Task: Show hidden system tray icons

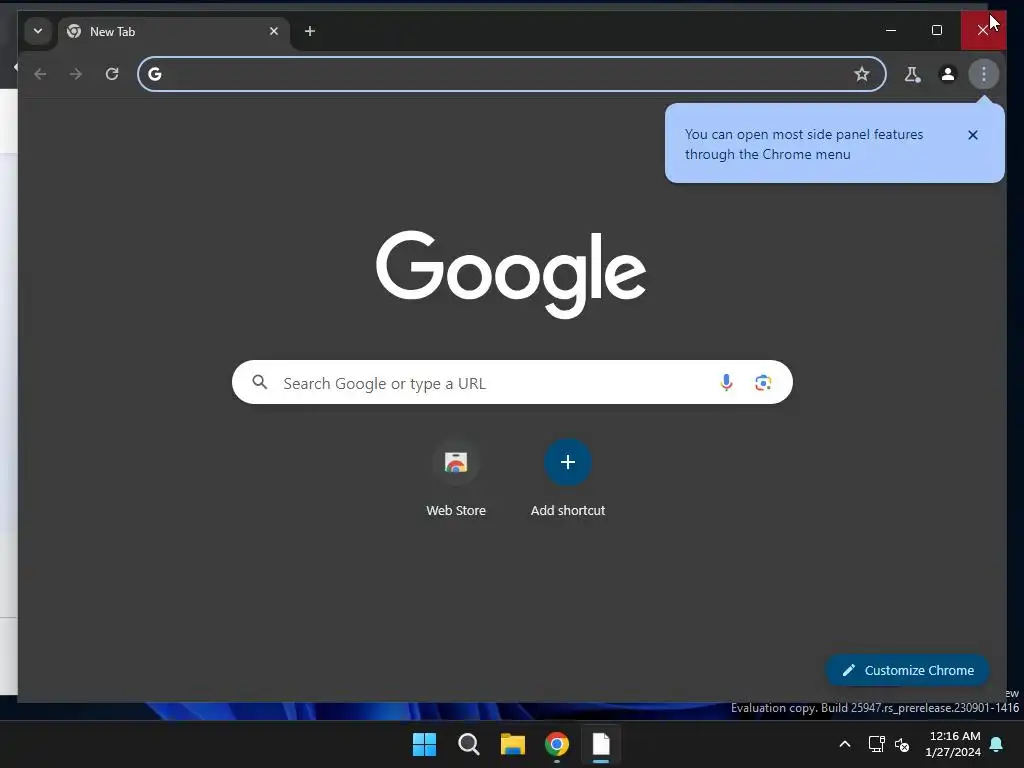Action: (844, 744)
